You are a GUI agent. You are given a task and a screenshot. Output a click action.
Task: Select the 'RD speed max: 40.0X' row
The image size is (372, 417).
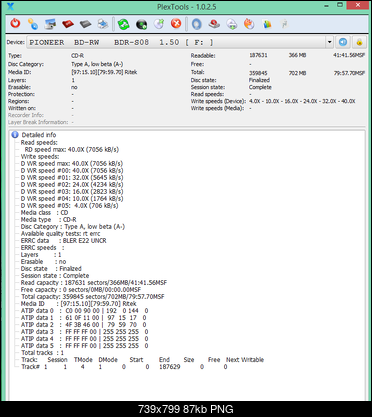(72, 150)
